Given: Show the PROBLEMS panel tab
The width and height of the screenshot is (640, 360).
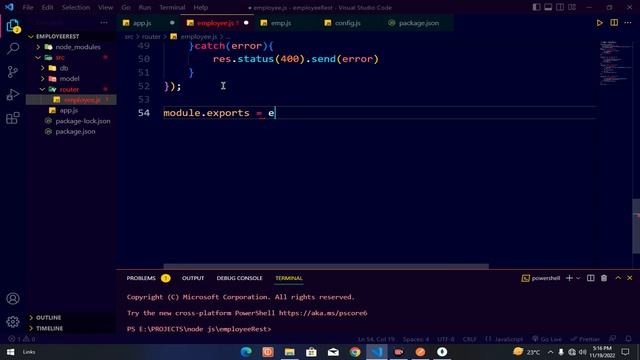Looking at the screenshot, I should coord(141,278).
